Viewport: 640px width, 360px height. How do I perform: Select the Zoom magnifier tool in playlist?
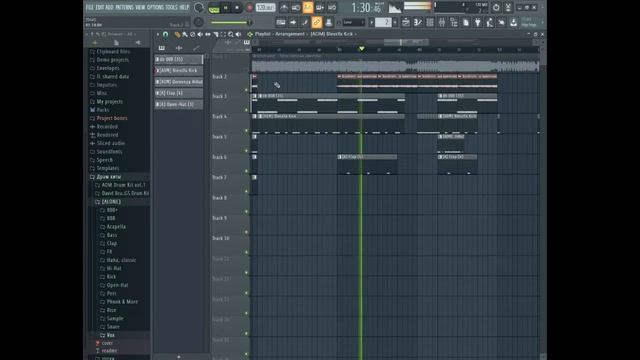coord(231,34)
